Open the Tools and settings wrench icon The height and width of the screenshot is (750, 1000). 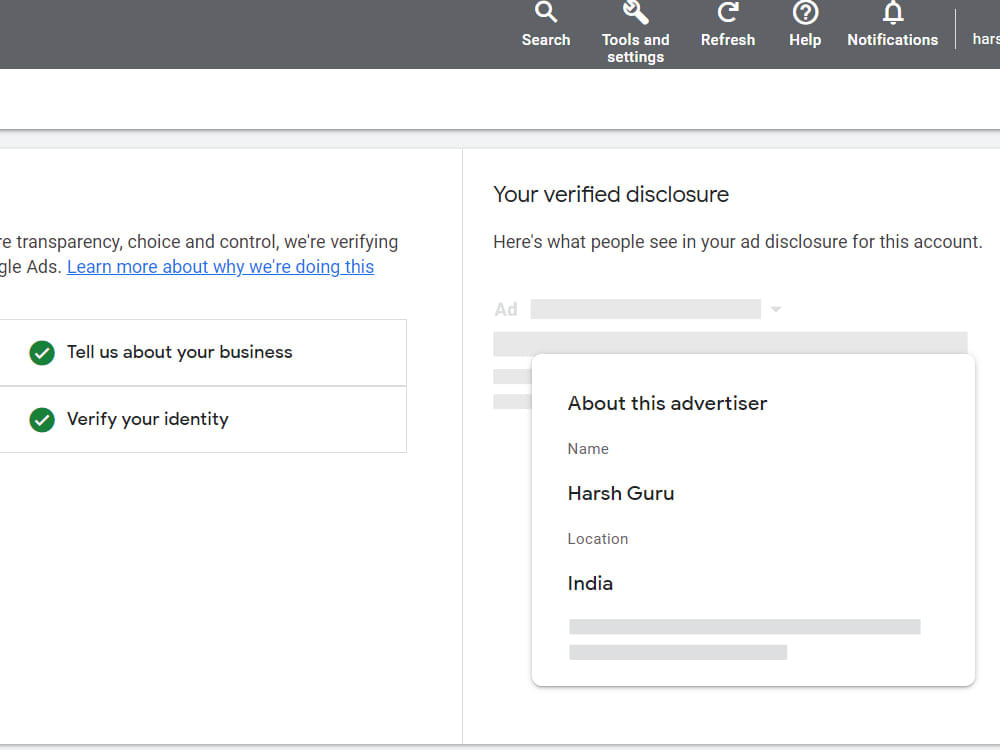pos(635,12)
